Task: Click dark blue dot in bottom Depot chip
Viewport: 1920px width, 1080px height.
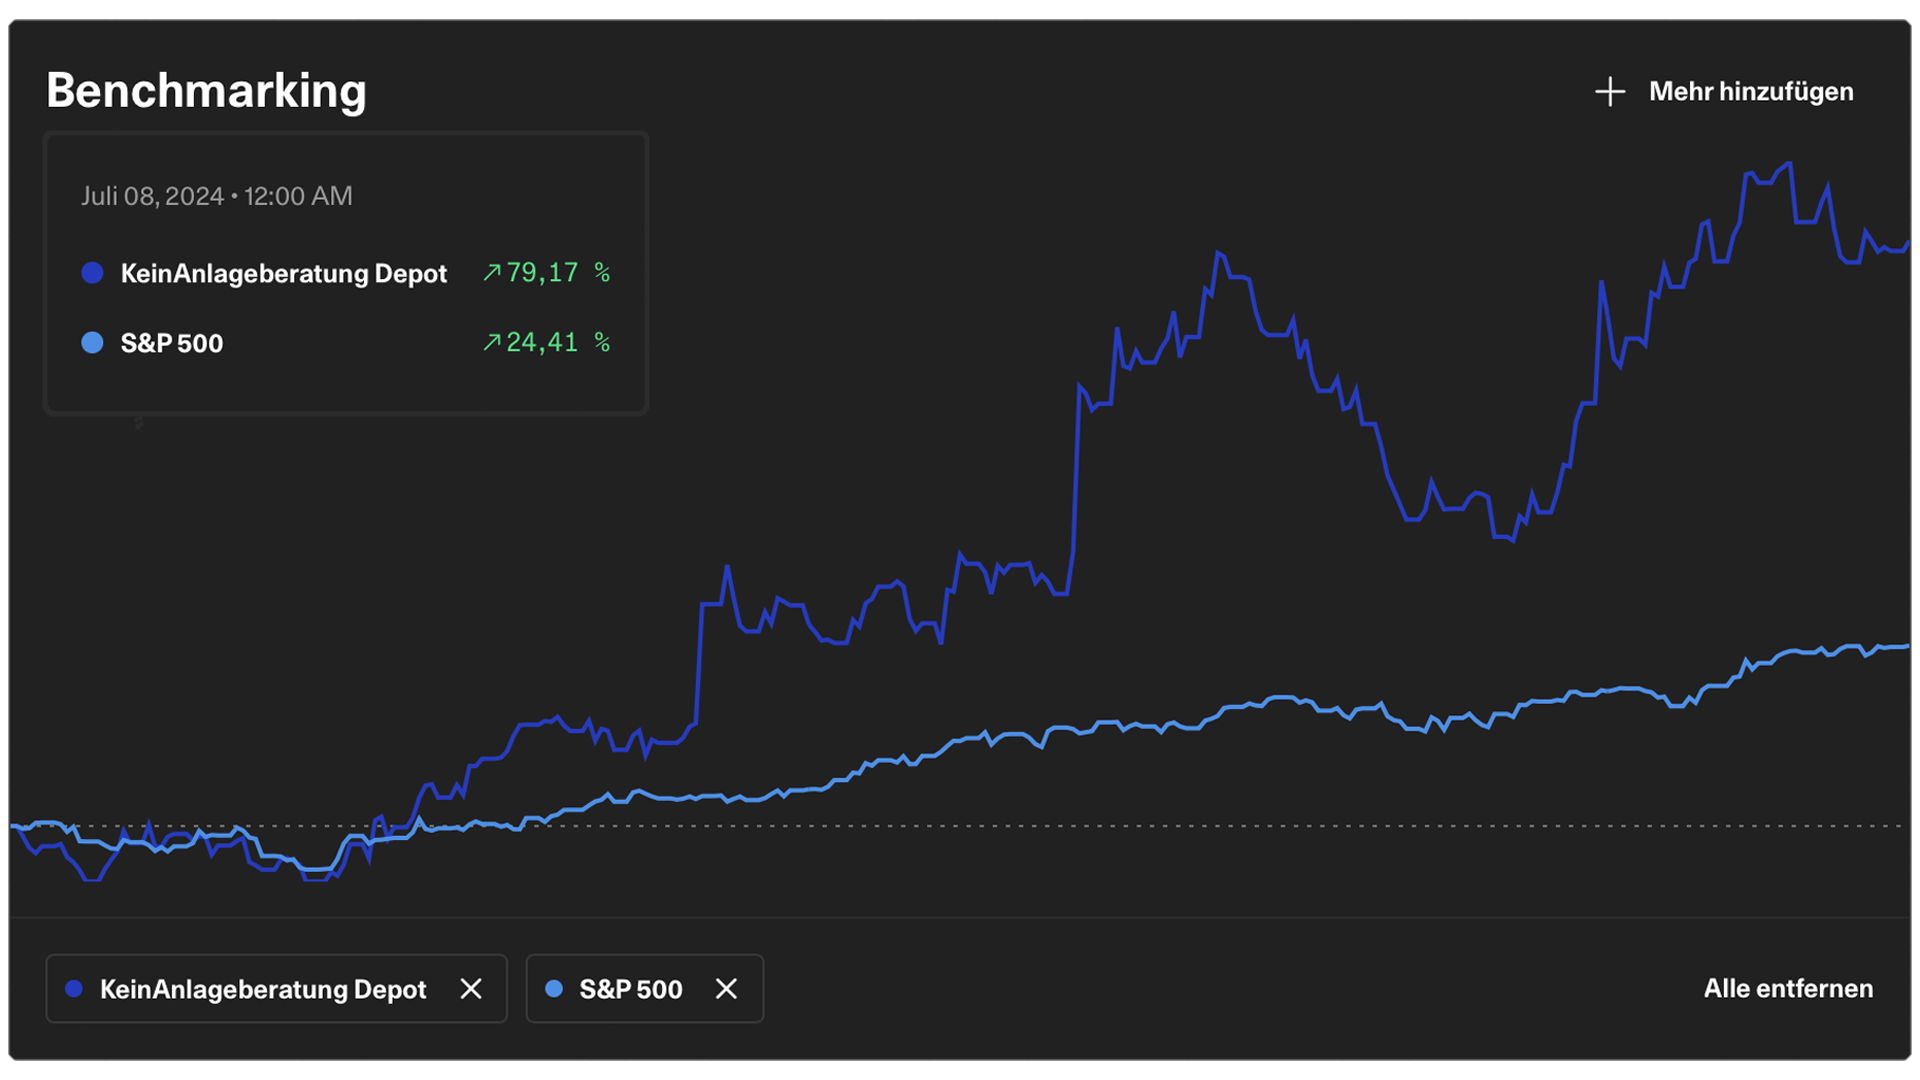Action: (74, 989)
